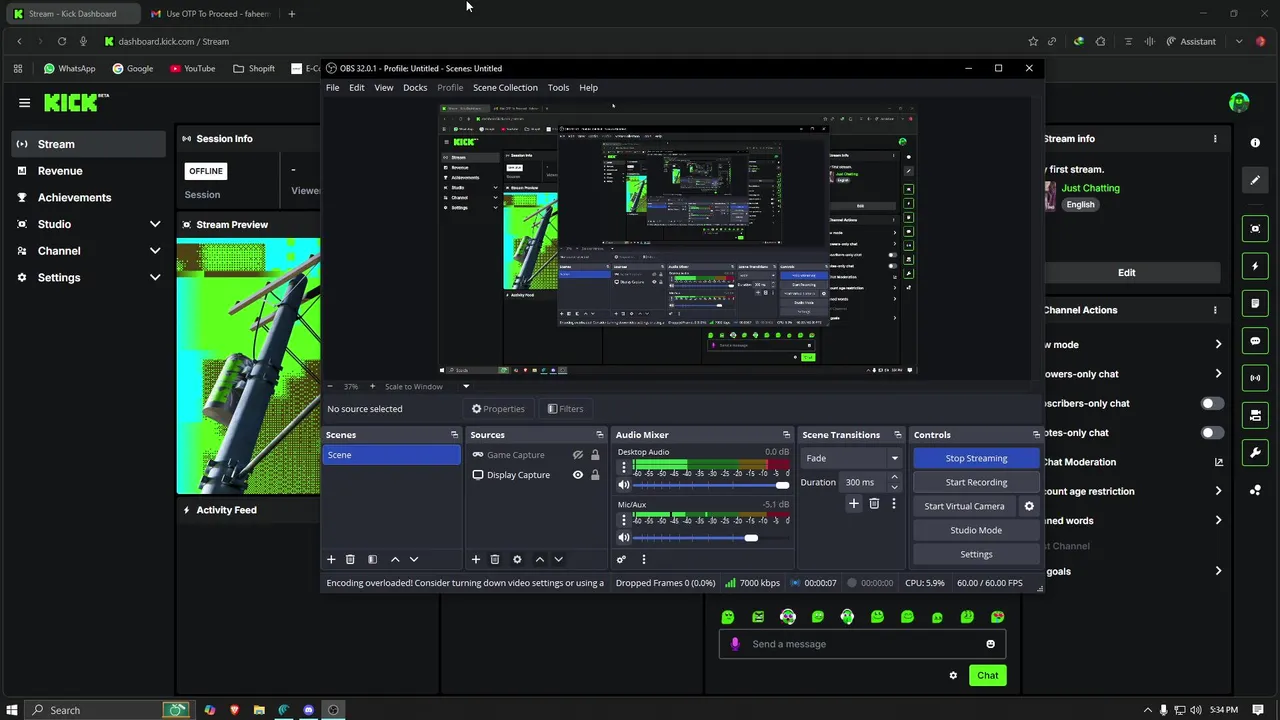Move scene down in the Scenes panel
Image resolution: width=1280 pixels, height=720 pixels.
[x=414, y=559]
